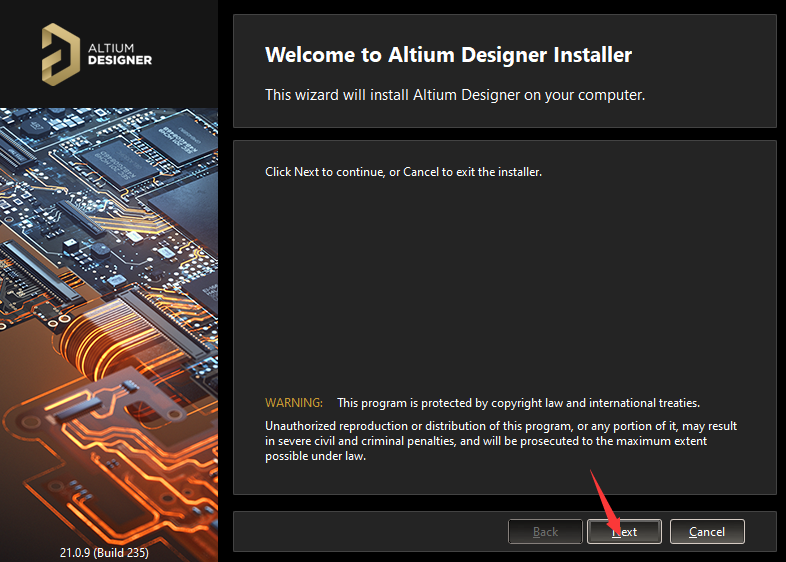Click the Altium Designer logo

pos(96,54)
